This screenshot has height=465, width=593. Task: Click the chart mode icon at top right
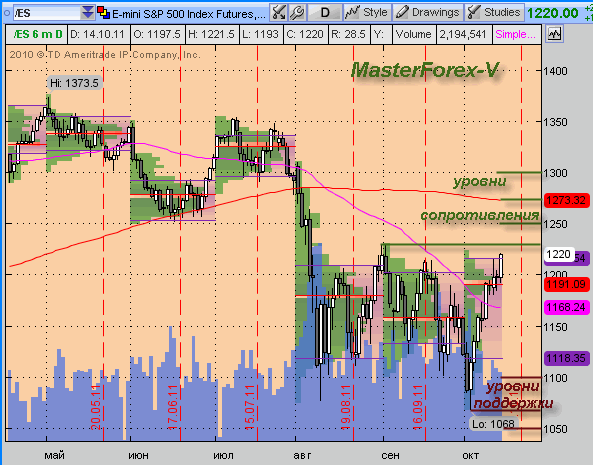pos(555,34)
